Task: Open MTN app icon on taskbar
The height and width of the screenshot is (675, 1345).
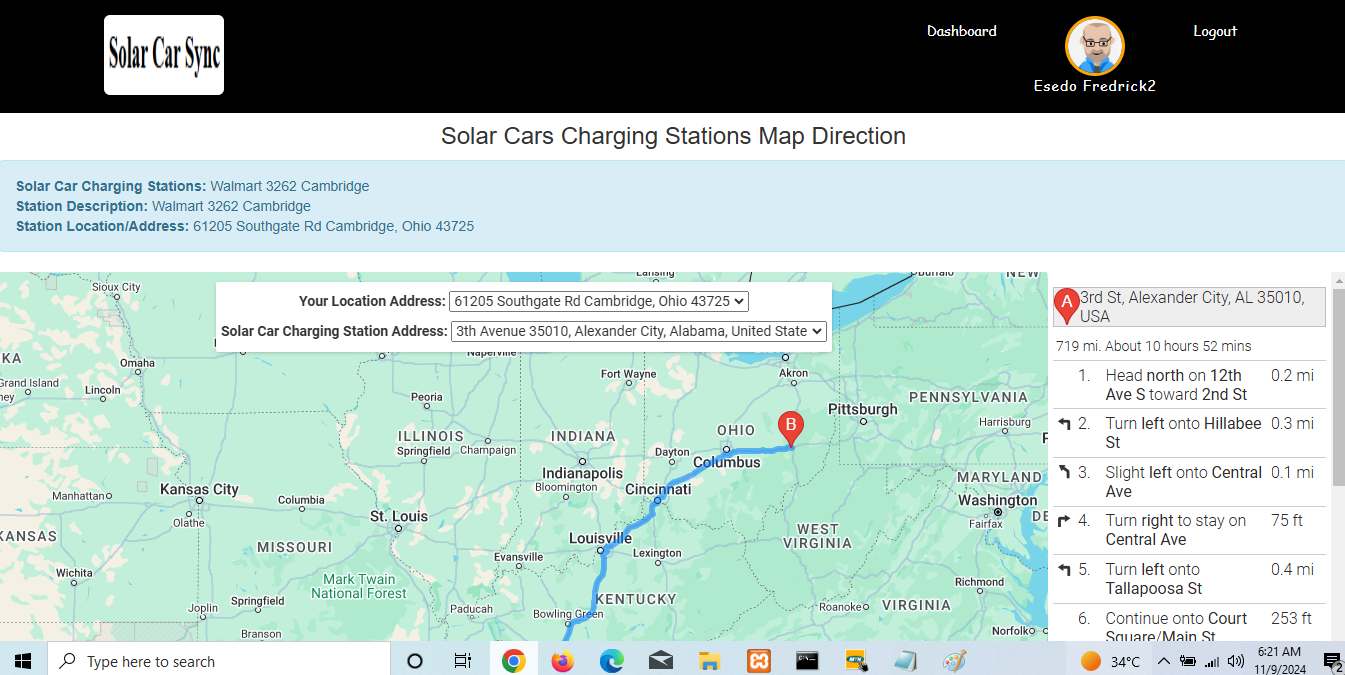Action: (x=856, y=661)
